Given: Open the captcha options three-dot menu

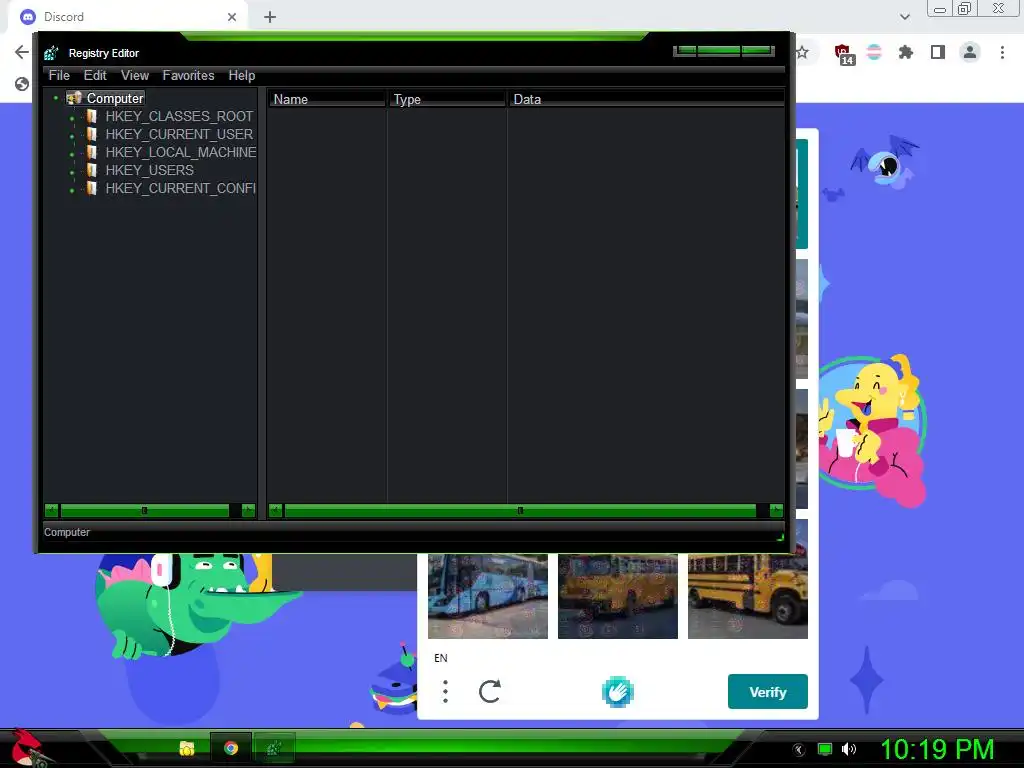Looking at the screenshot, I should click(x=445, y=692).
